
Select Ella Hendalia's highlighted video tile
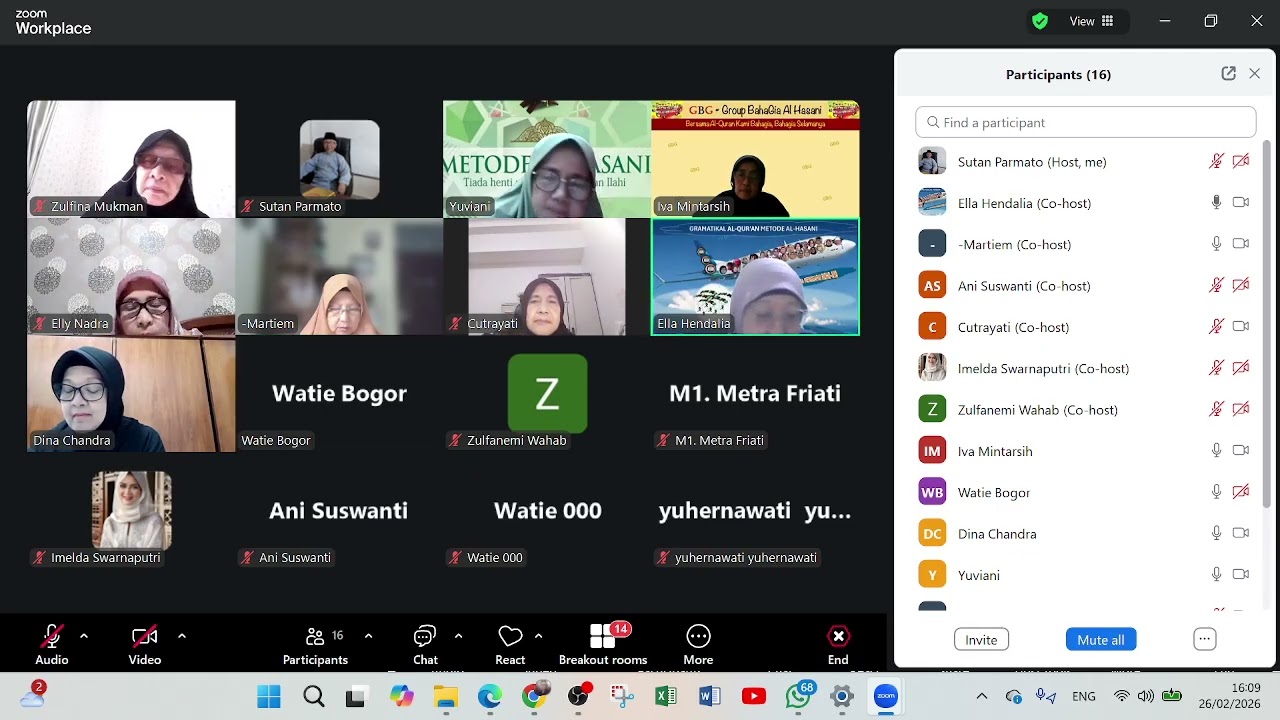pos(755,277)
